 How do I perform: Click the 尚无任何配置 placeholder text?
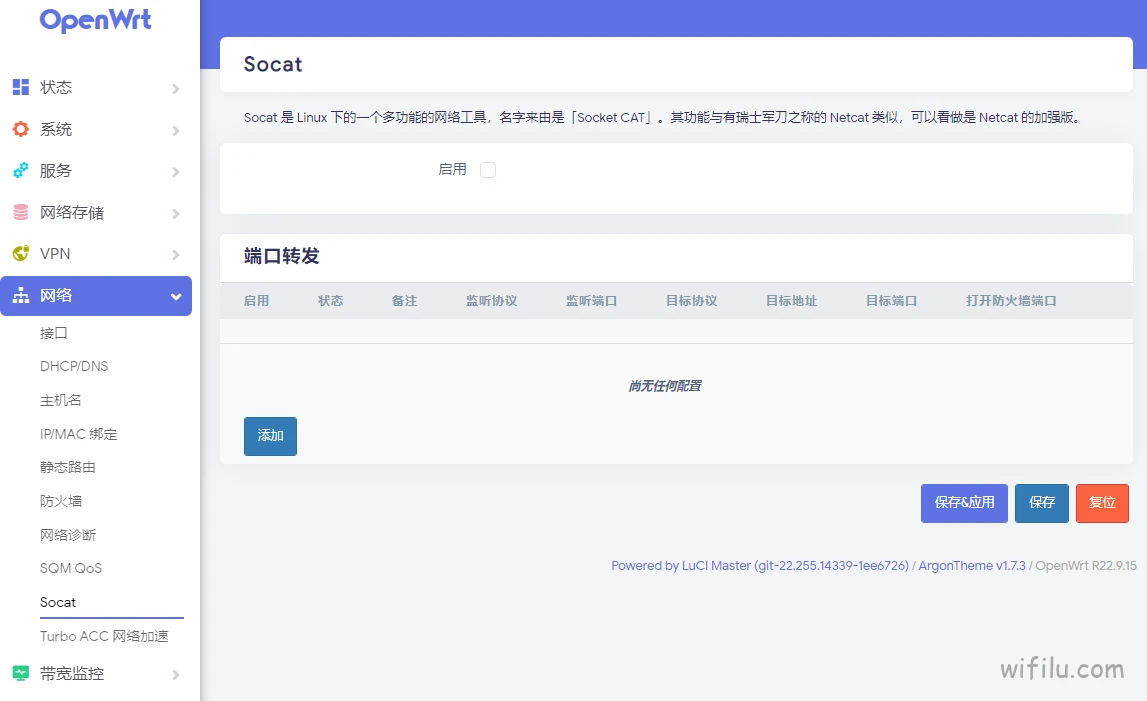665,386
